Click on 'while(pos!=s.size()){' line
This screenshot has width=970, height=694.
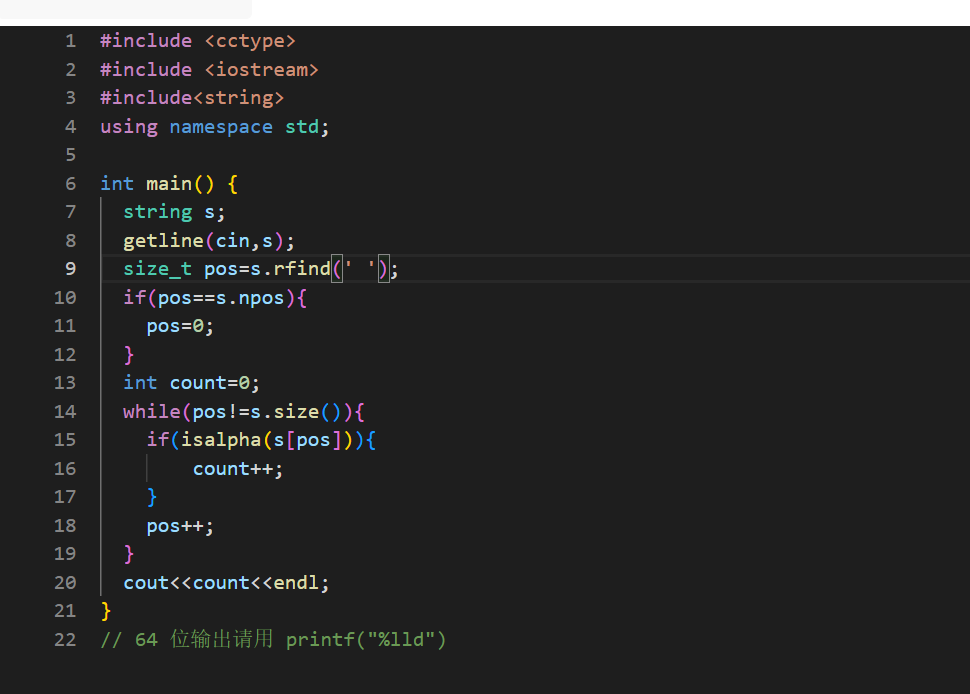(244, 411)
